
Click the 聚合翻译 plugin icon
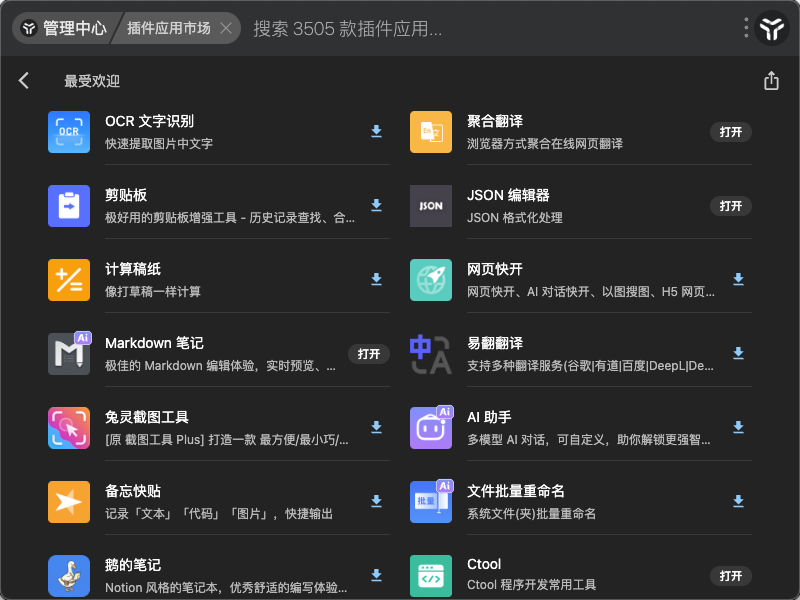click(x=431, y=132)
